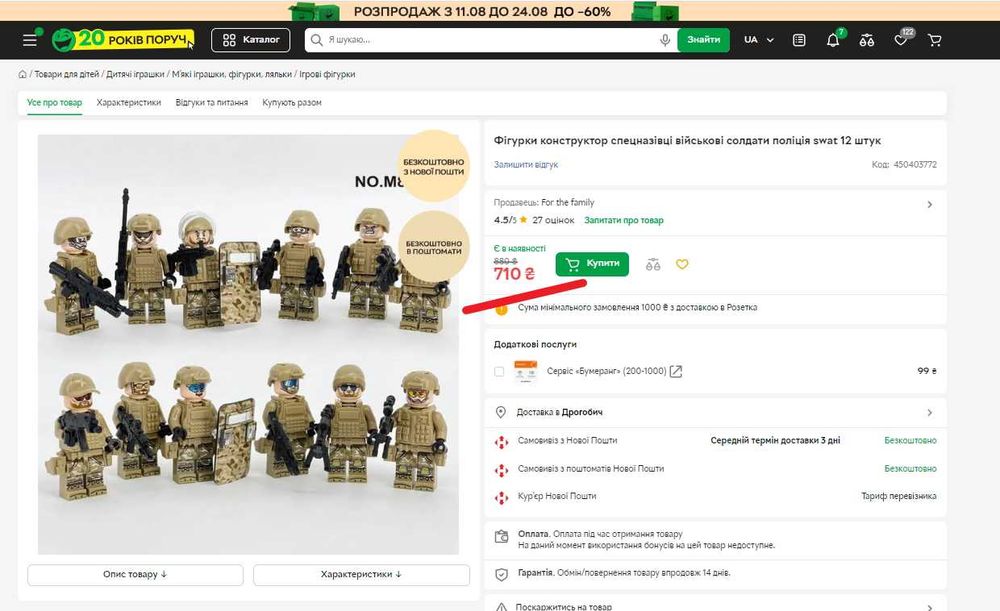Expand Поскаржитись на товар chevron
Image resolution: width=1000 pixels, height=611 pixels.
click(930, 607)
